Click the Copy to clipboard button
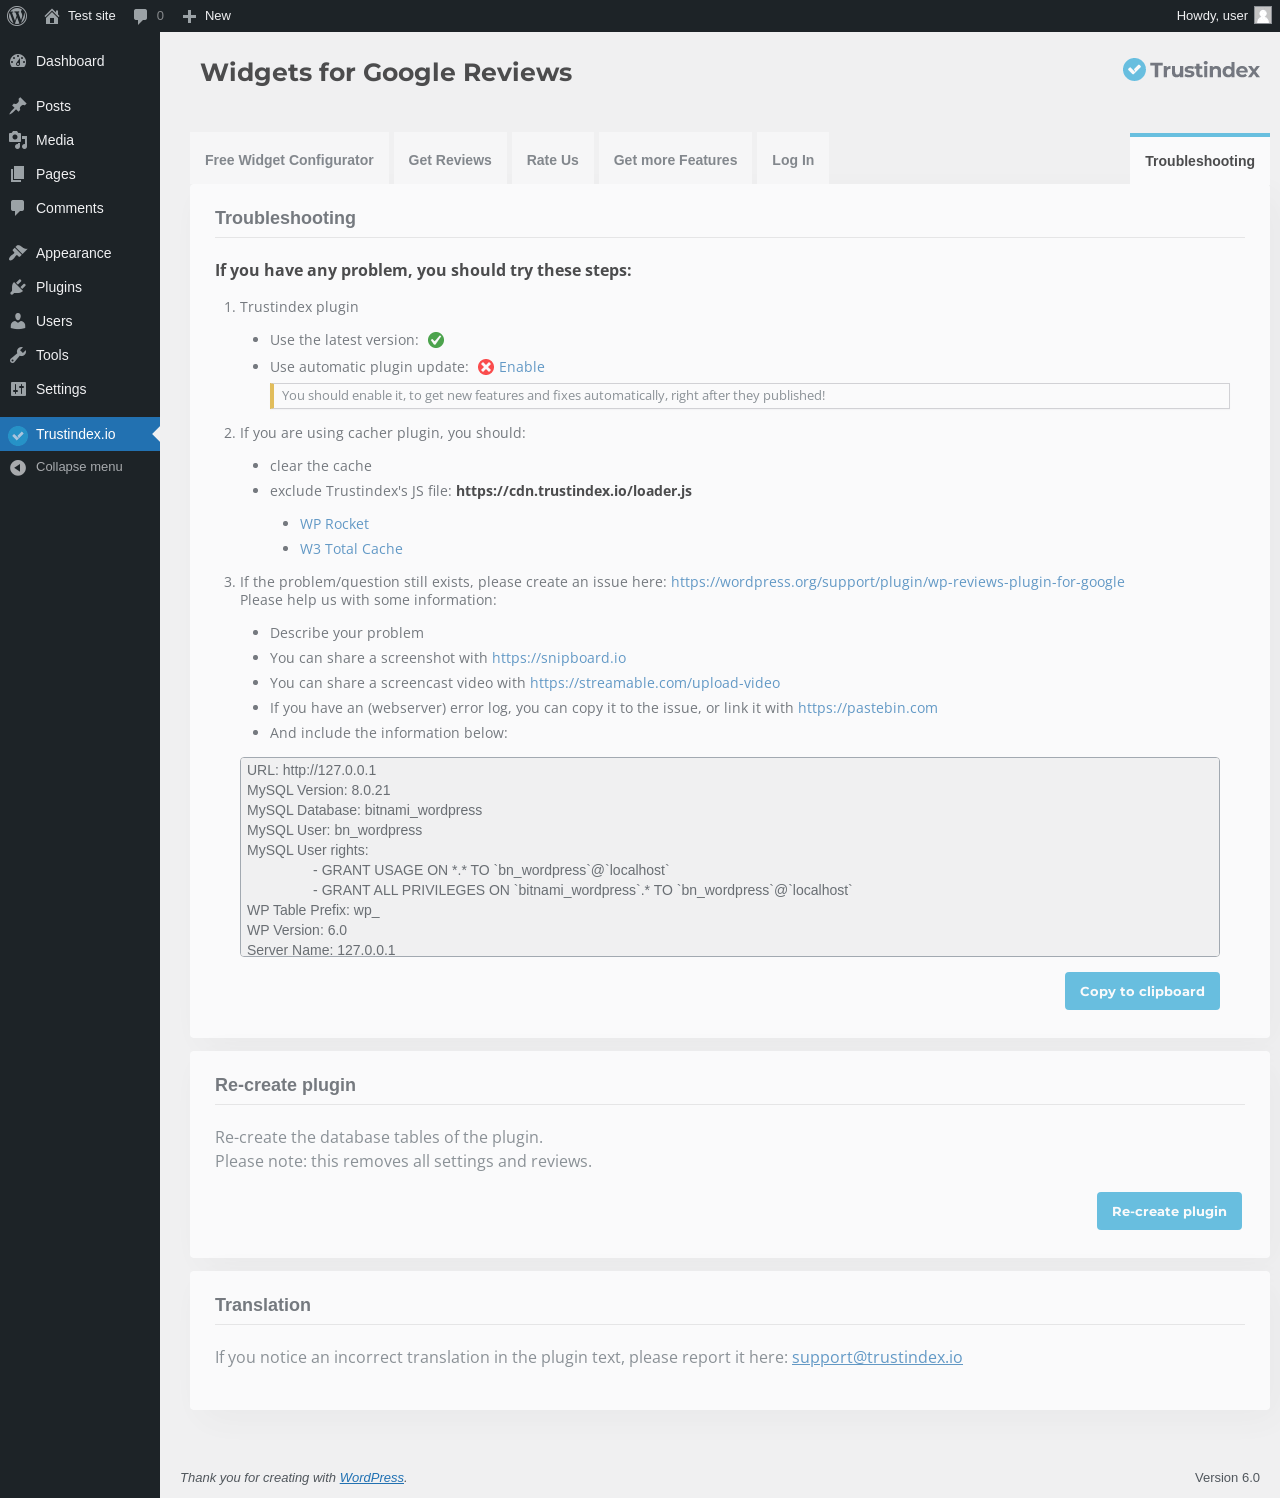The width and height of the screenshot is (1280, 1498). [x=1142, y=991]
